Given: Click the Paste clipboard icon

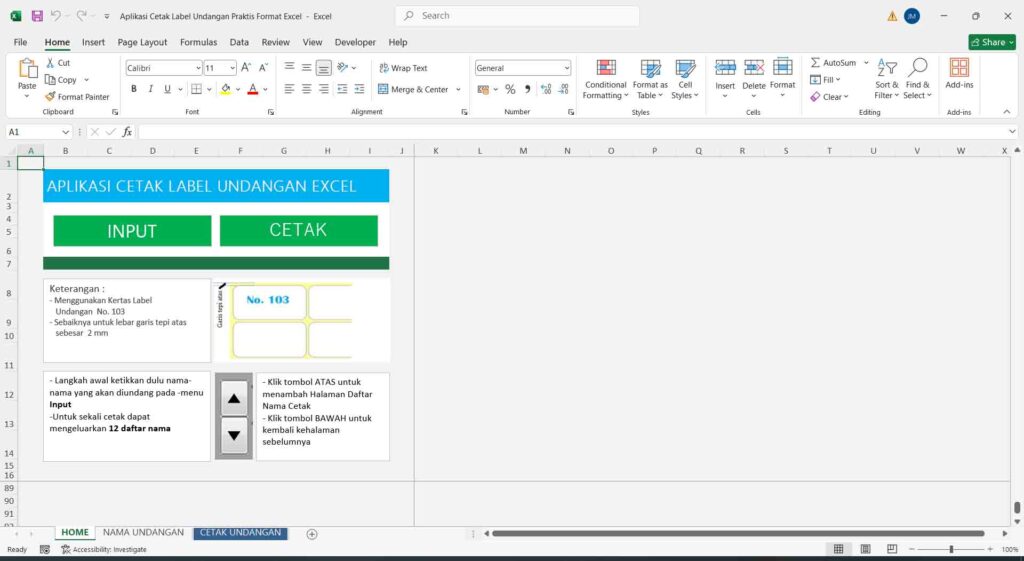Looking at the screenshot, I should (x=27, y=69).
